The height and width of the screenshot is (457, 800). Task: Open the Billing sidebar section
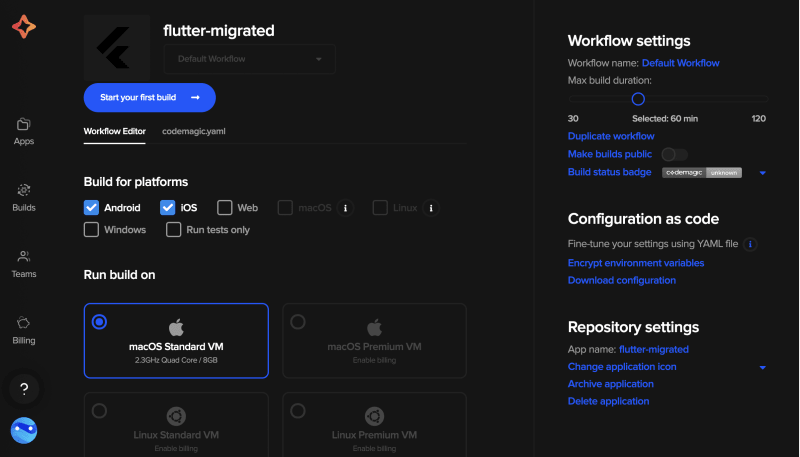[x=23, y=331]
